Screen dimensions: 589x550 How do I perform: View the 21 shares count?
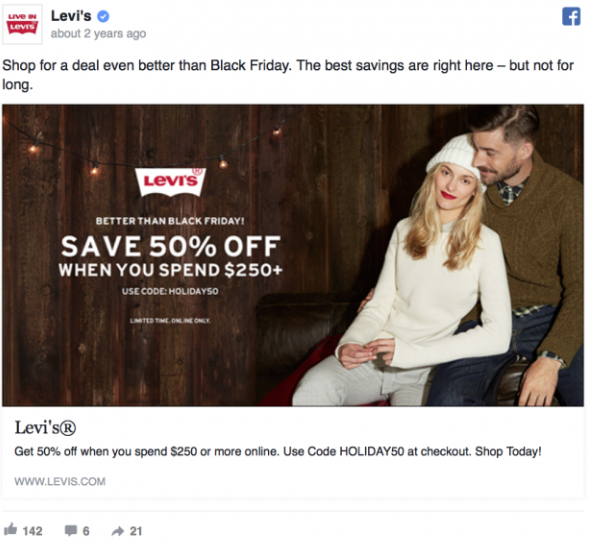pos(136,531)
